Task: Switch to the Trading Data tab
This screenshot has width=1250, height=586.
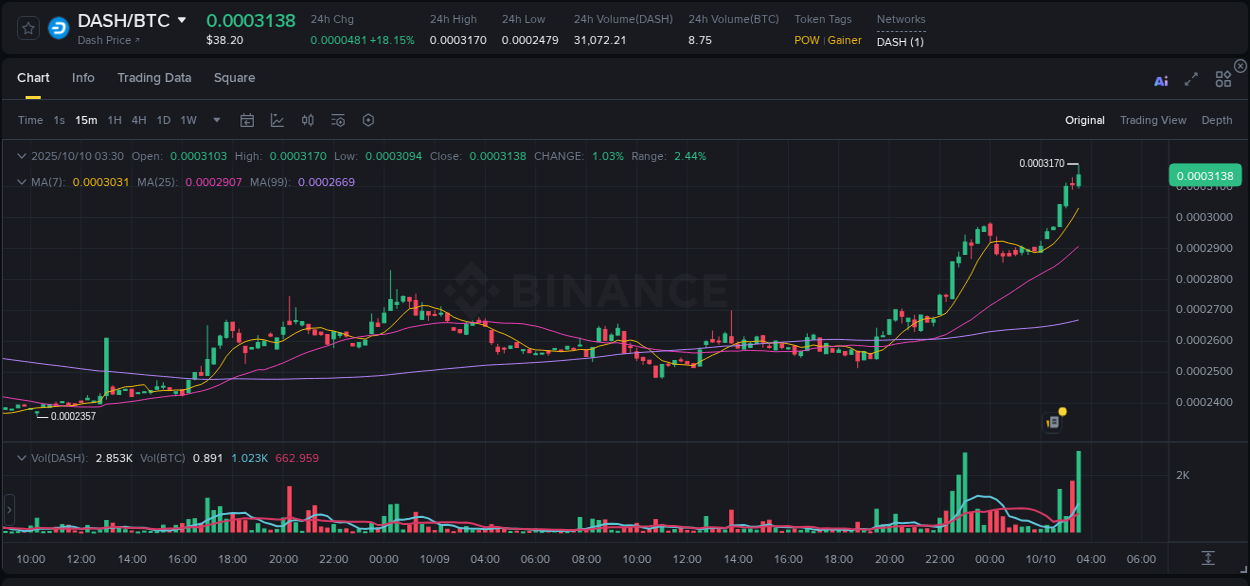Action: pos(154,78)
